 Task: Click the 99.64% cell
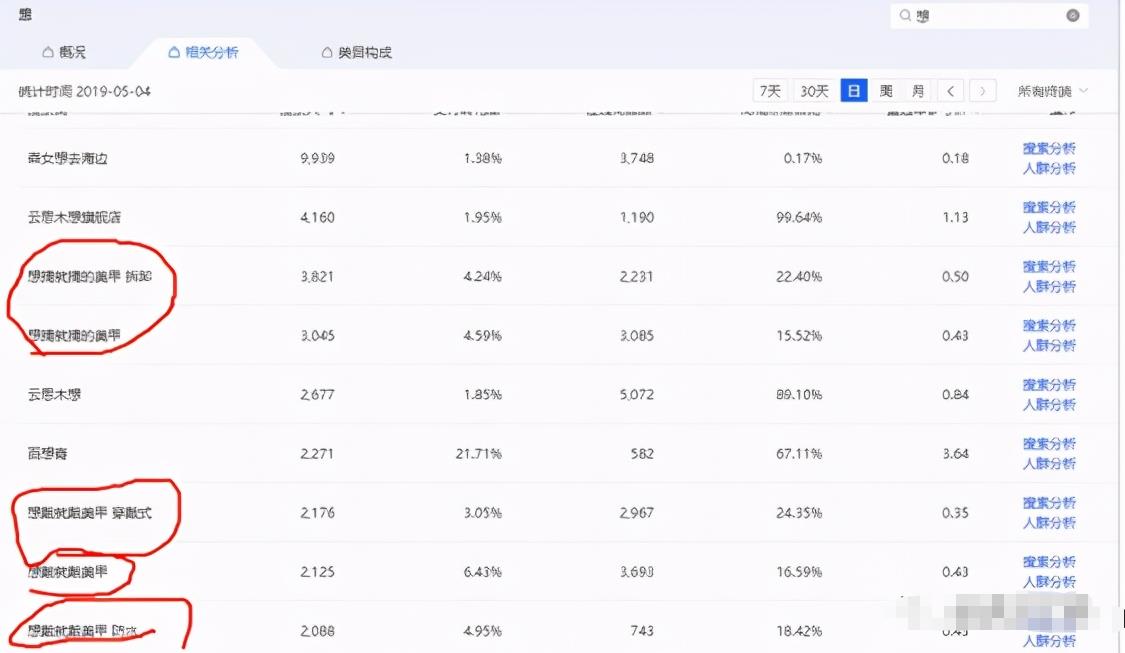[799, 217]
